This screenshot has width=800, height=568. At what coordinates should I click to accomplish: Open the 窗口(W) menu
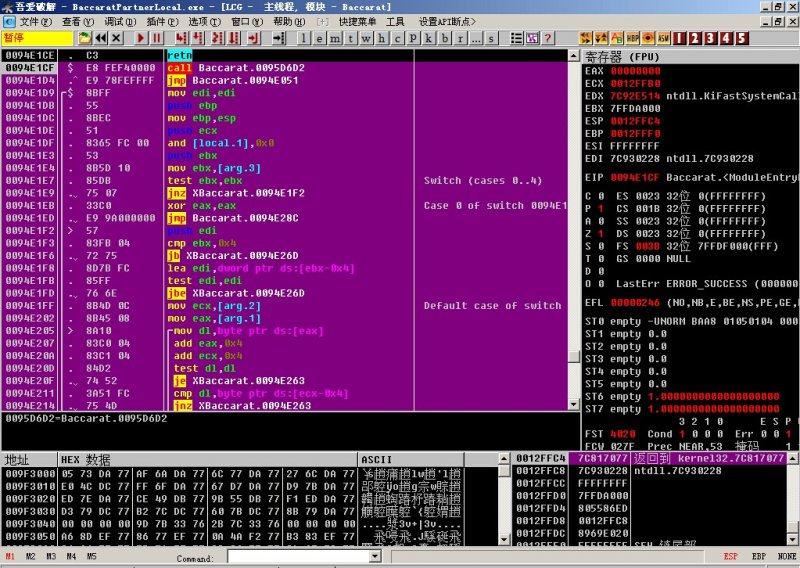[x=247, y=21]
